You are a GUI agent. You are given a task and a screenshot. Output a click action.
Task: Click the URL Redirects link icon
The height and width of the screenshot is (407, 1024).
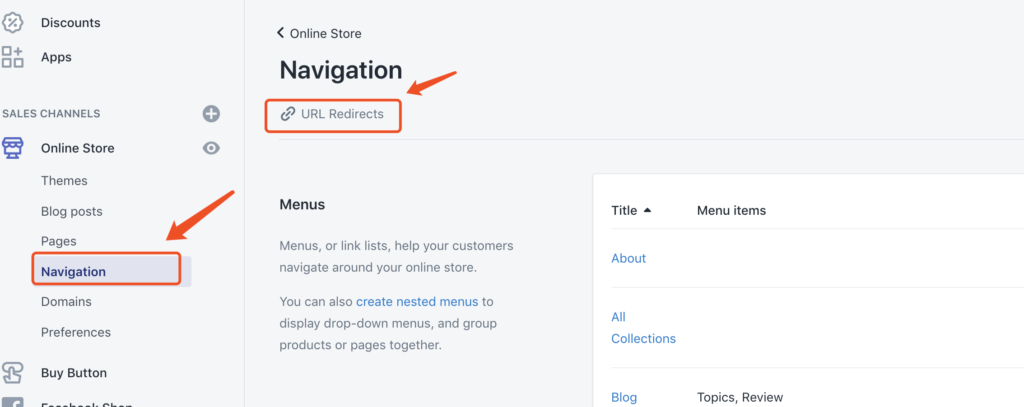(x=288, y=114)
